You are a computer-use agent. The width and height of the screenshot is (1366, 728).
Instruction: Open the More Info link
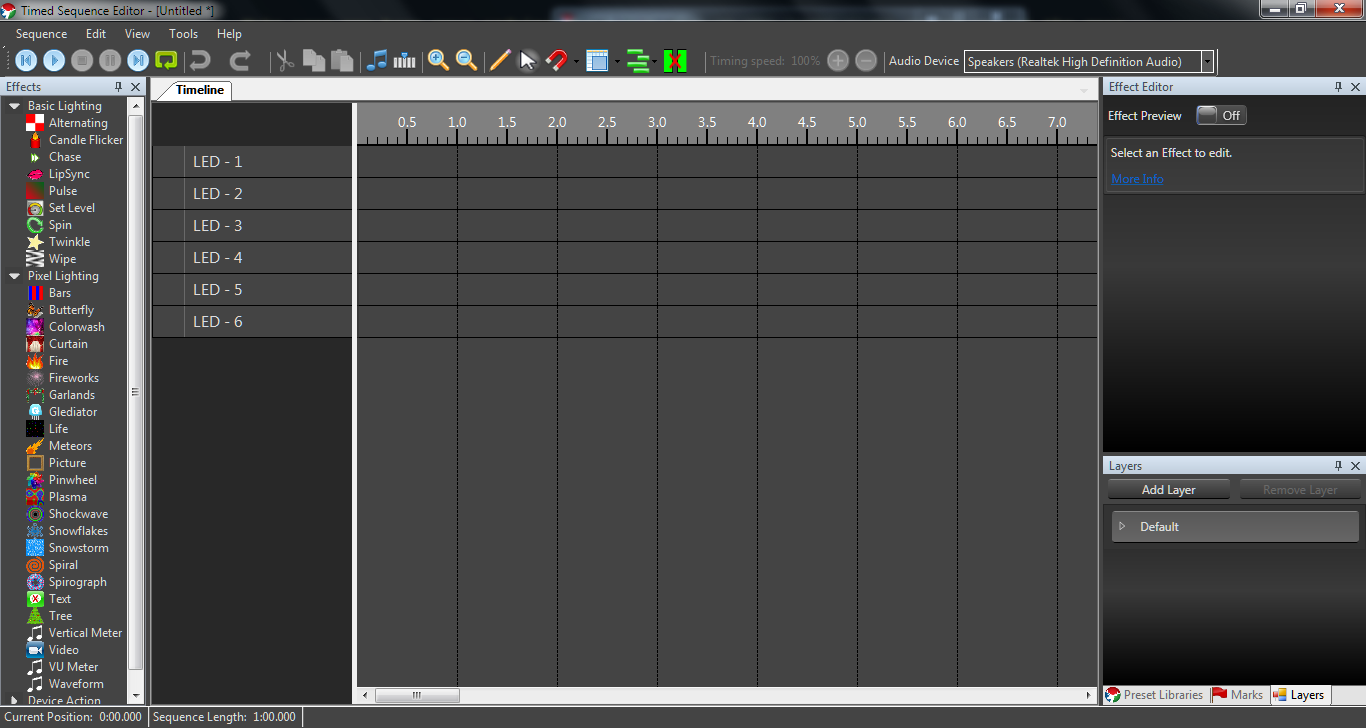(1137, 179)
